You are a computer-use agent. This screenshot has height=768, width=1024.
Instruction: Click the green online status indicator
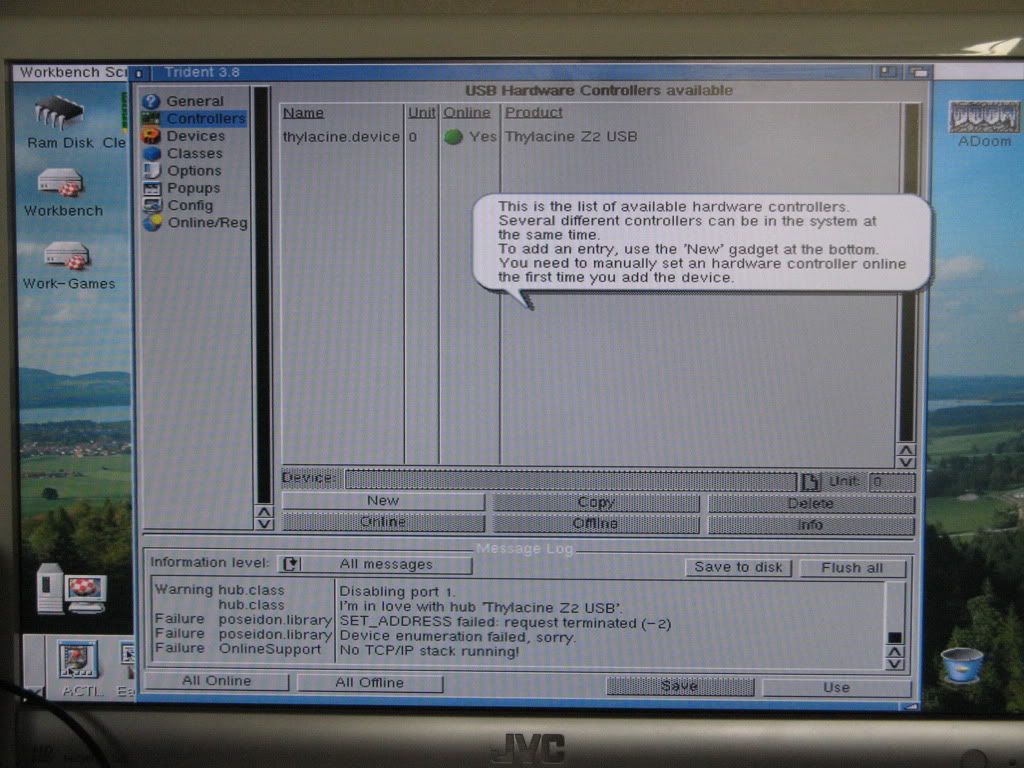pos(453,137)
